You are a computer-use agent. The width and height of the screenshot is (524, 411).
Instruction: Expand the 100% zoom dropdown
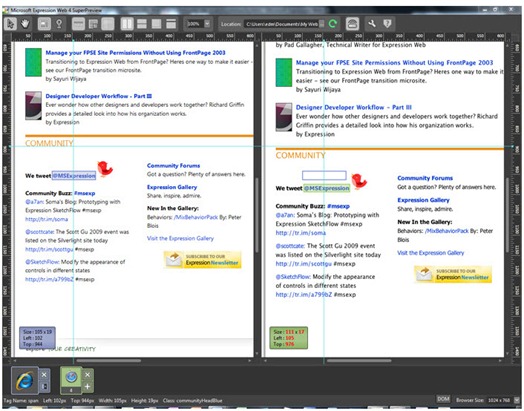[207, 24]
